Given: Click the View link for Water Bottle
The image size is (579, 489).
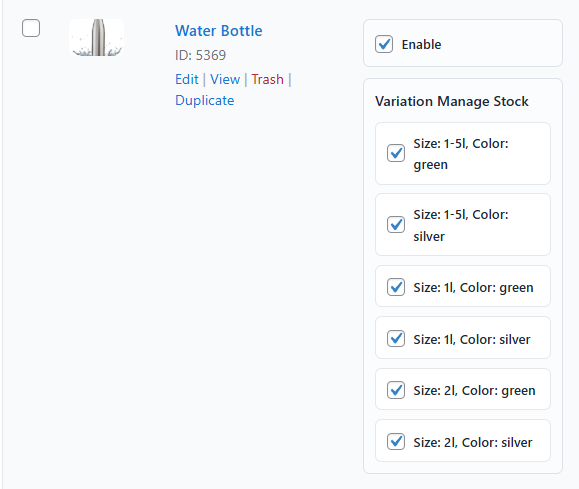Looking at the screenshot, I should click(225, 79).
